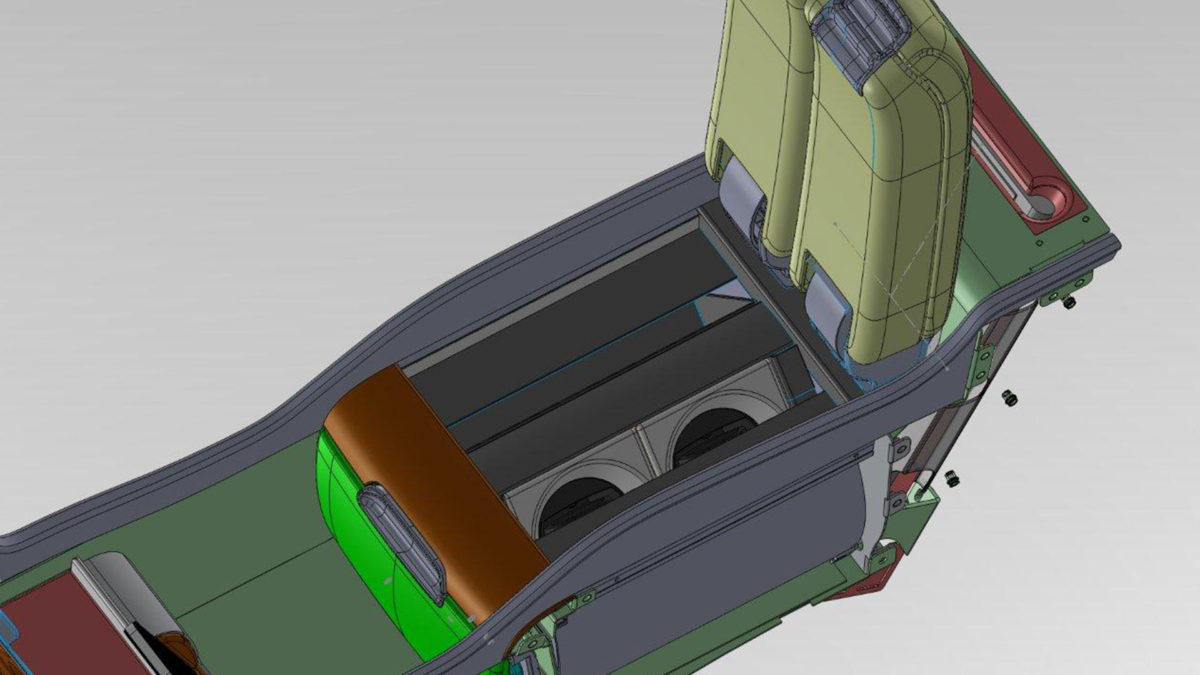Select the middle black bolt on right

(x=1010, y=397)
